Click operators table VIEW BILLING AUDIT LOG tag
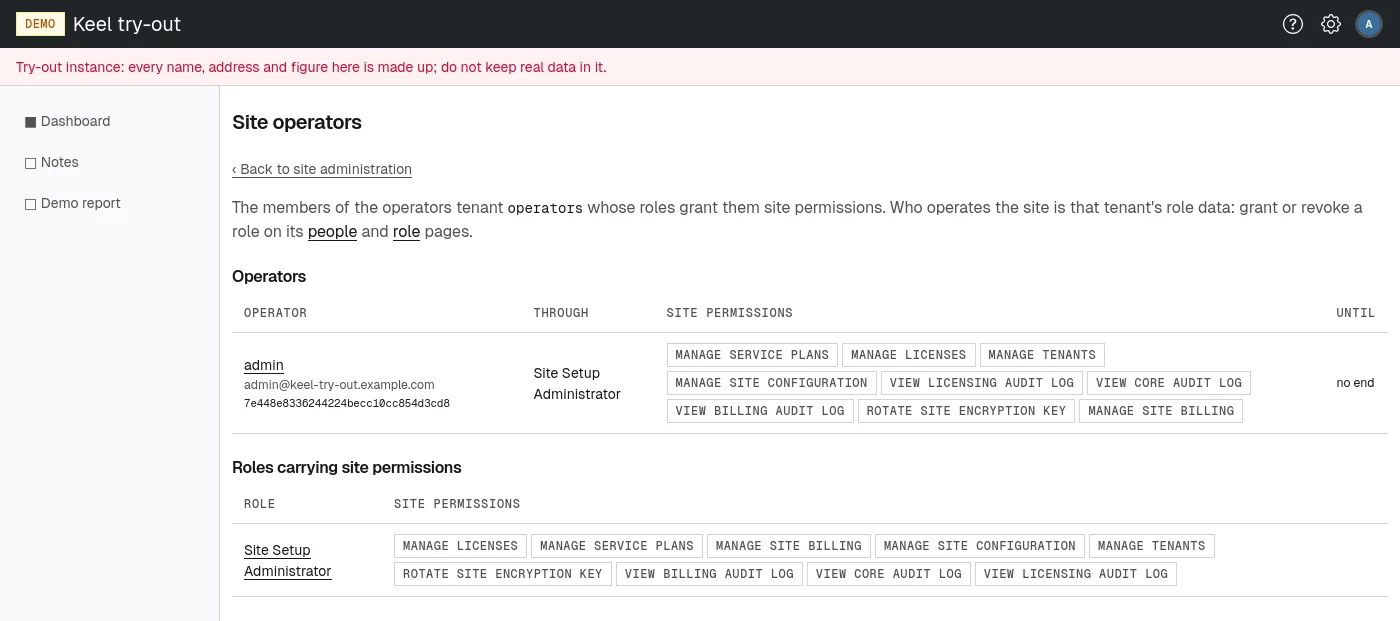This screenshot has width=1400, height=621. click(760, 411)
